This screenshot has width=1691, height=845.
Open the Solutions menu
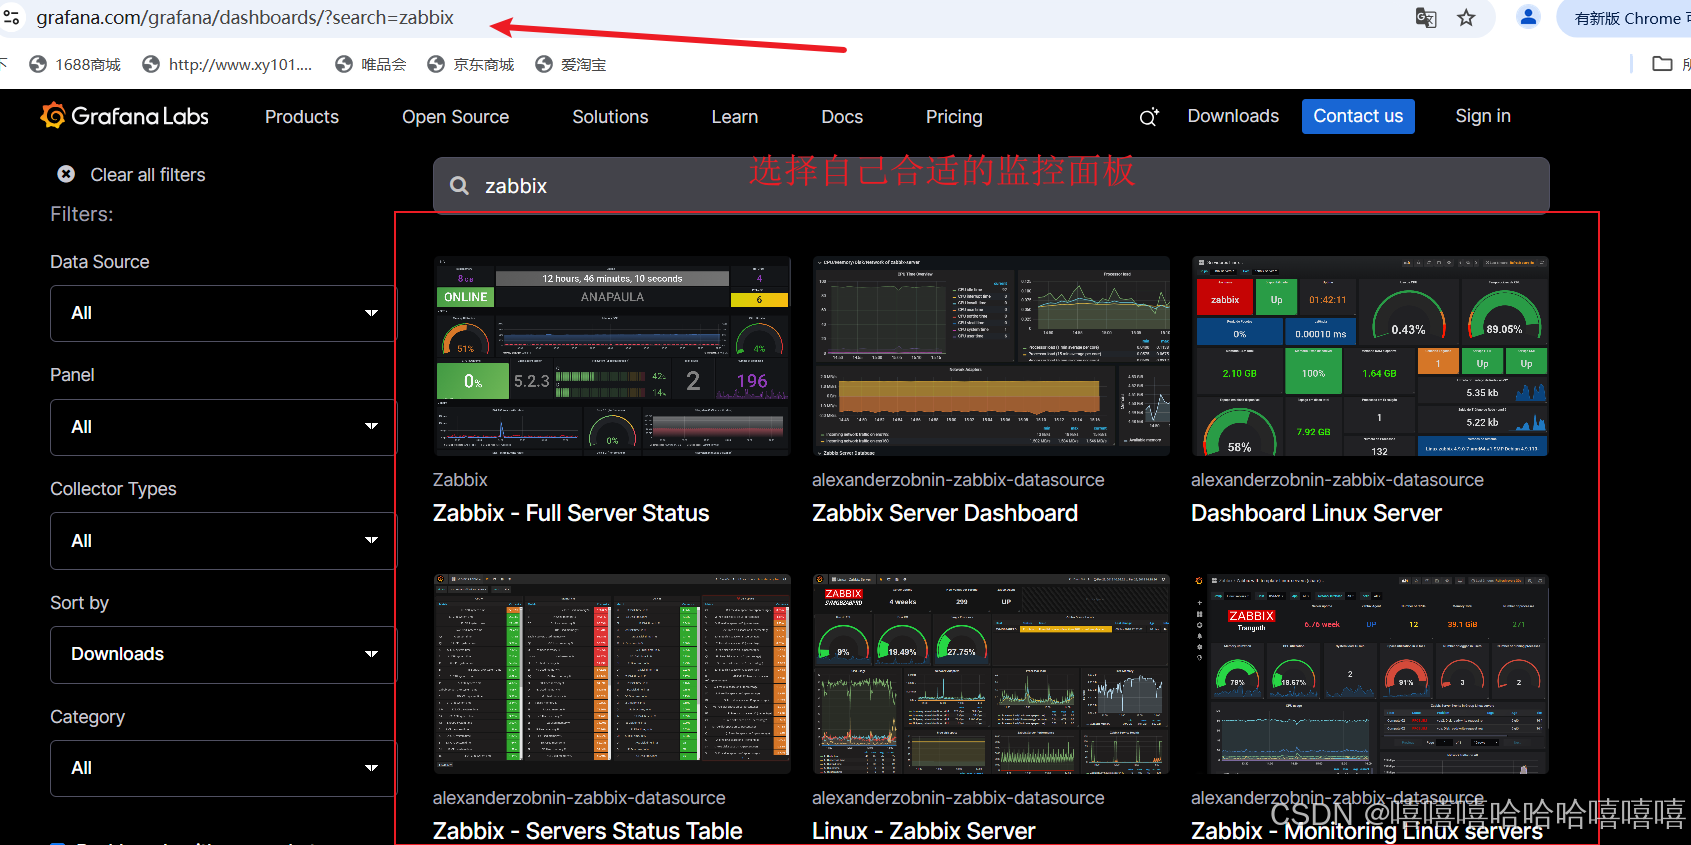point(610,117)
